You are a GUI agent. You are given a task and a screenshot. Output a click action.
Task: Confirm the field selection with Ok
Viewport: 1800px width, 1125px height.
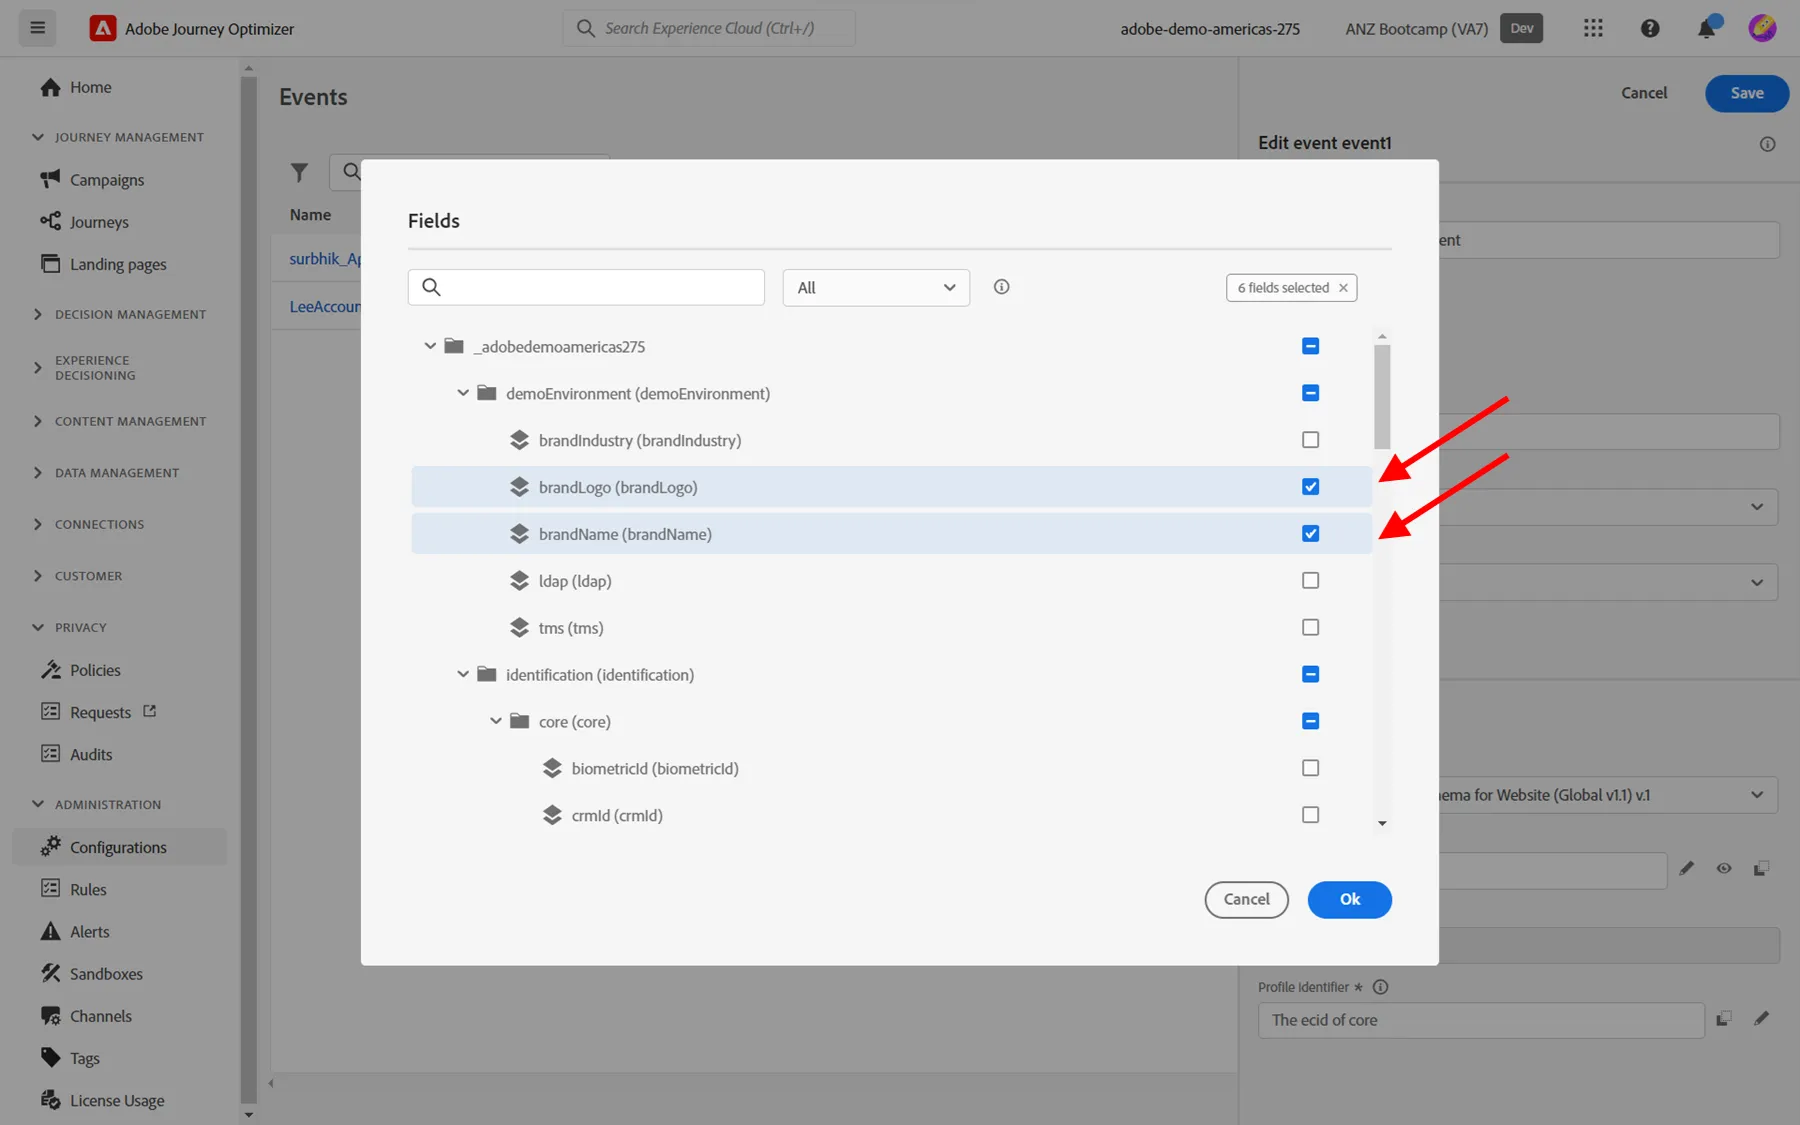[1349, 899]
